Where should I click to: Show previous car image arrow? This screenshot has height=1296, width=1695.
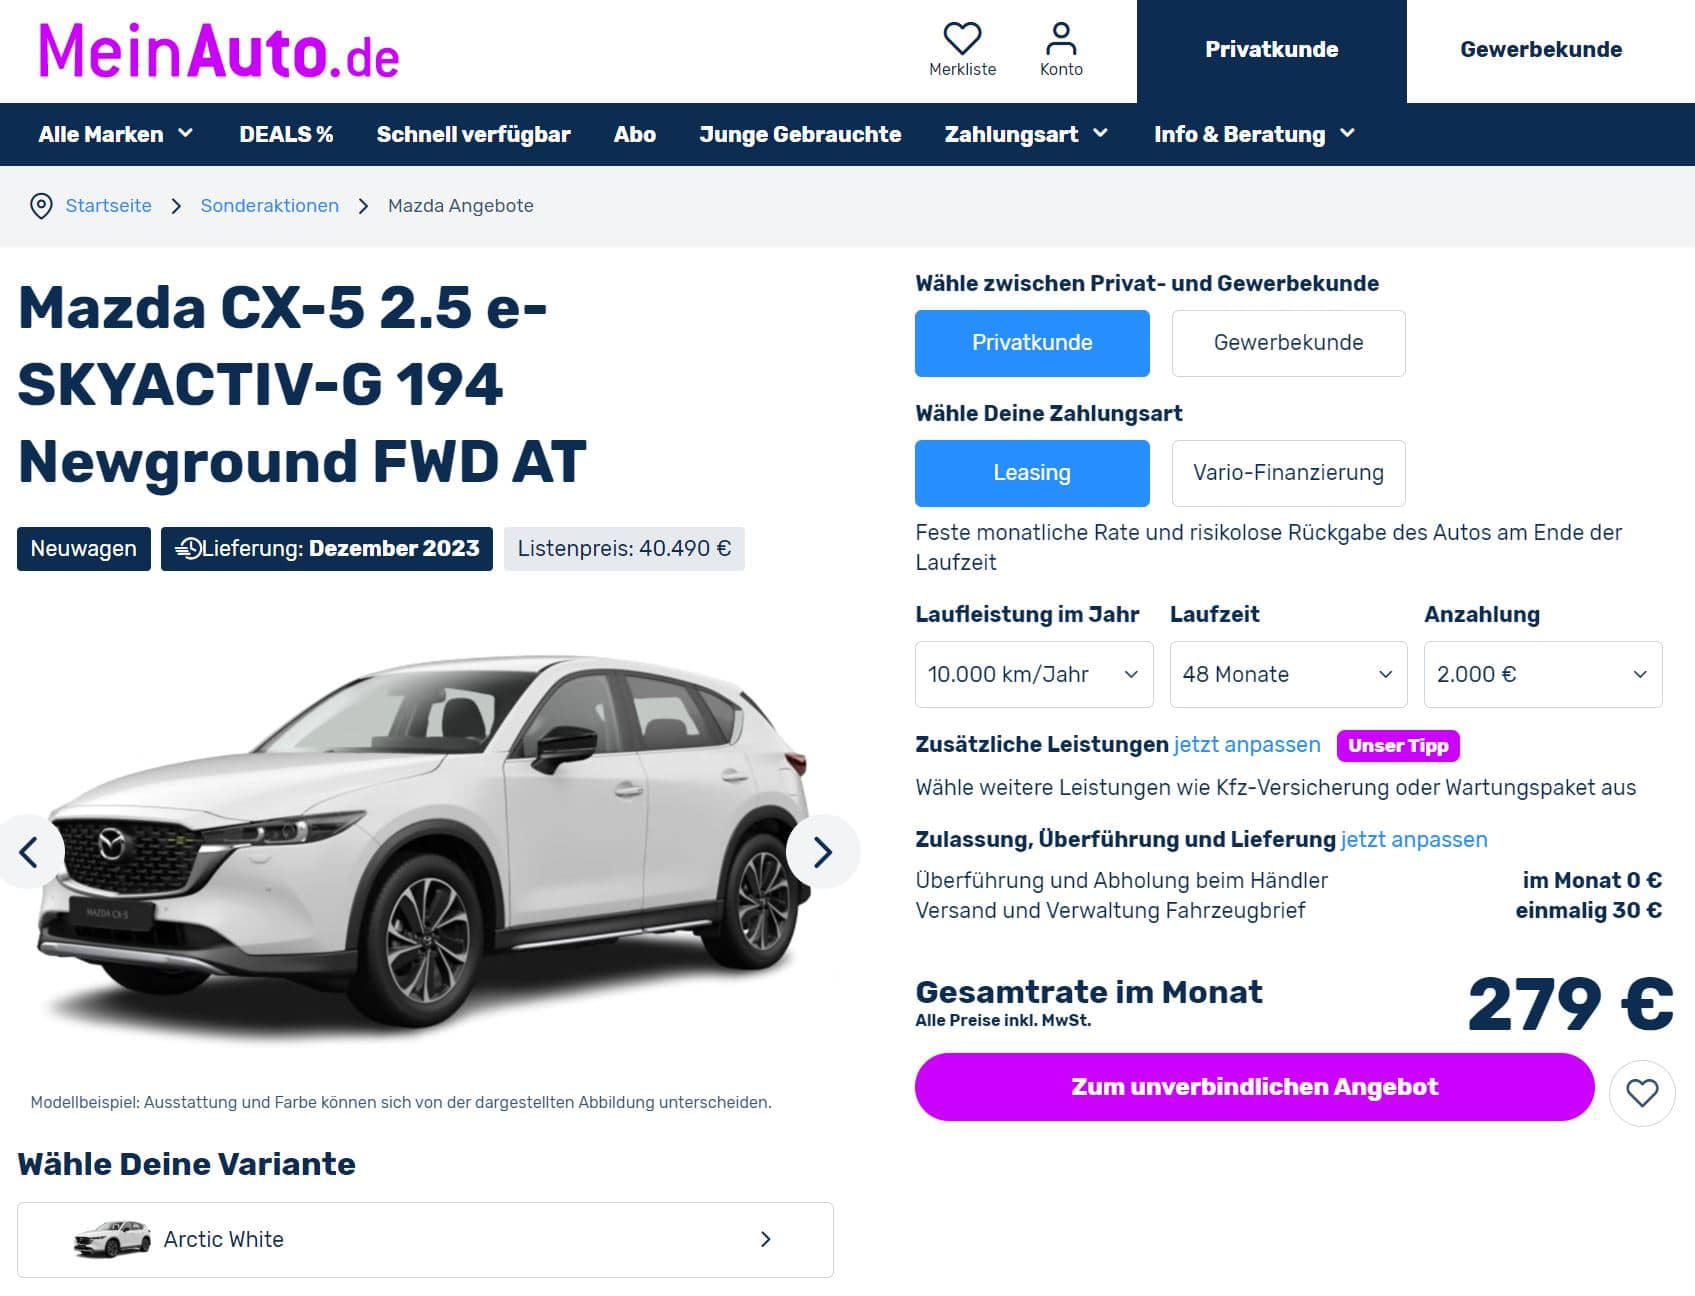pos(28,852)
